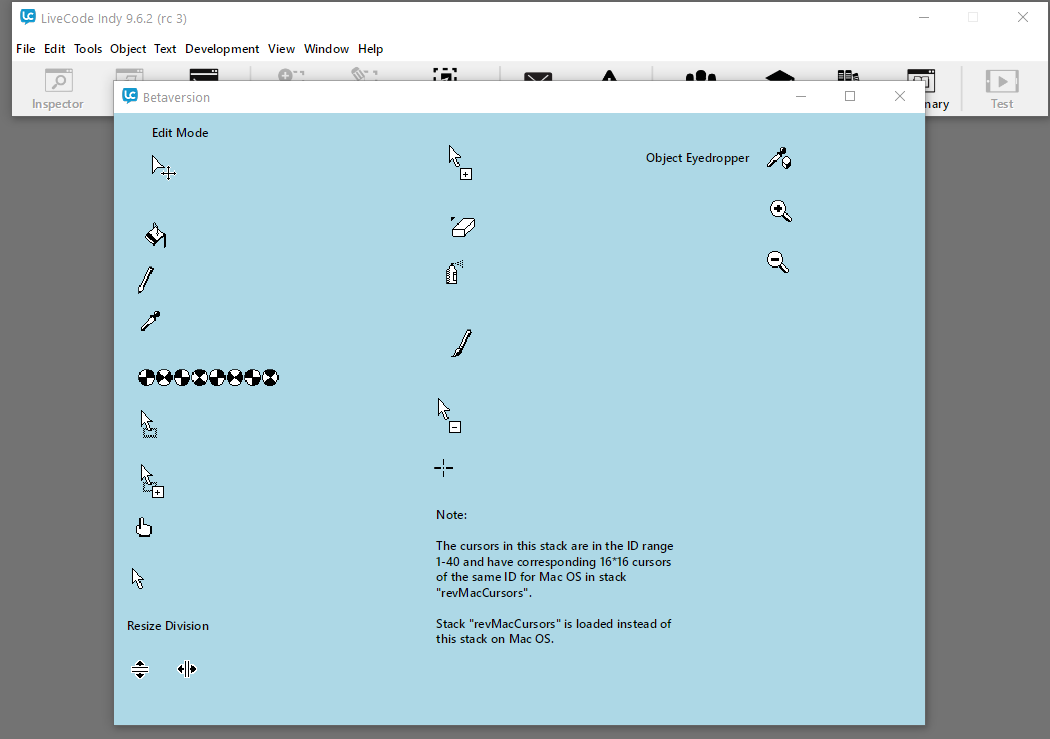Click the row of busy beachball cursors

208,378
